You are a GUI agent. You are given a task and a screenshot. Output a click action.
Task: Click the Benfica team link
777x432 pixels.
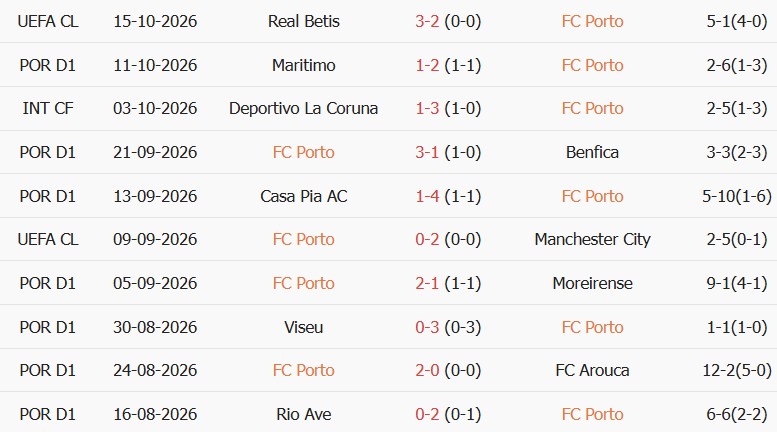pyautogui.click(x=592, y=152)
